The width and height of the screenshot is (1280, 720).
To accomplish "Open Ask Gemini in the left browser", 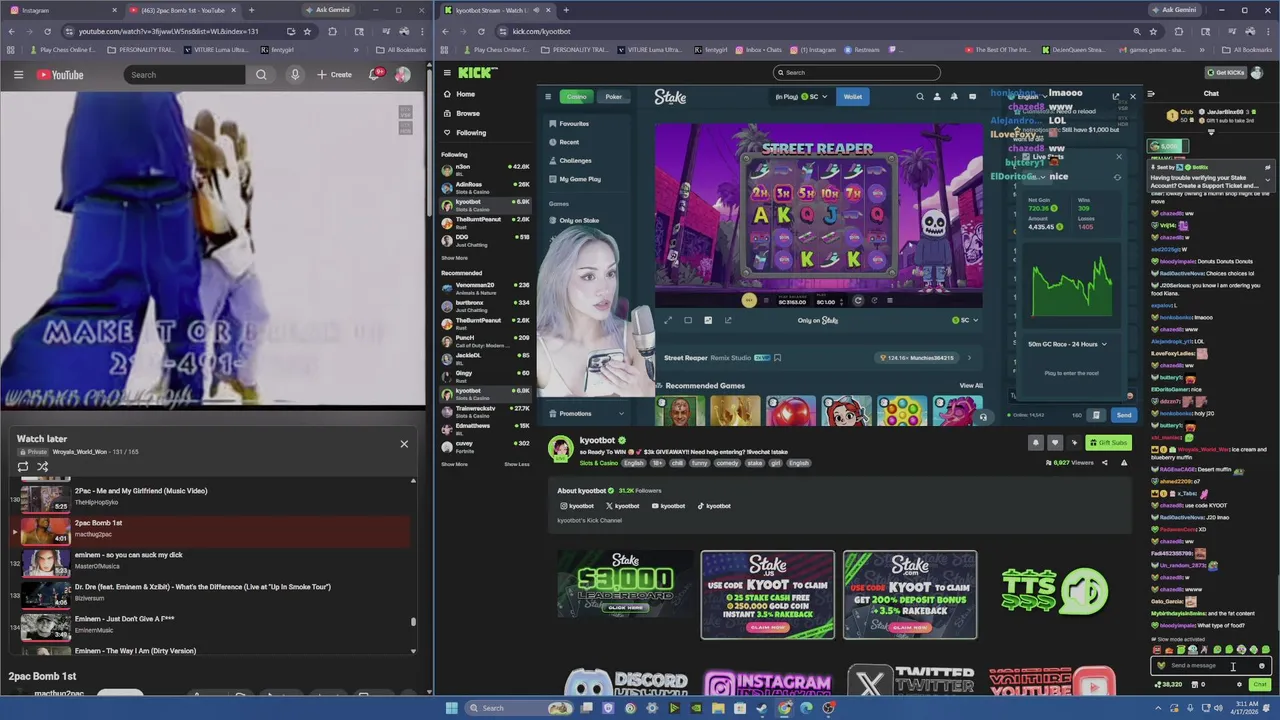I will tap(327, 10).
